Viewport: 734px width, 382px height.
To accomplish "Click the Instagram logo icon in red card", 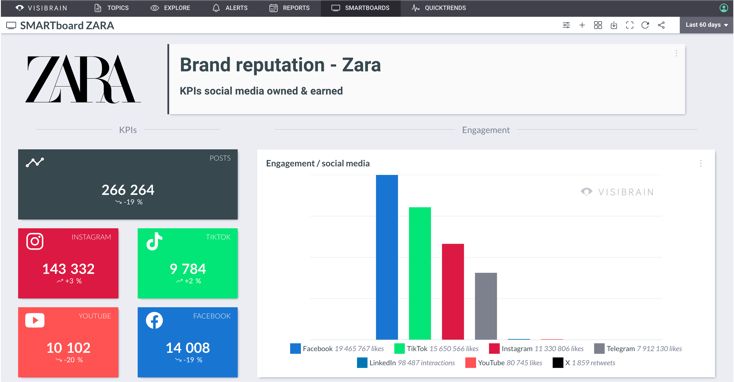I will (x=35, y=241).
